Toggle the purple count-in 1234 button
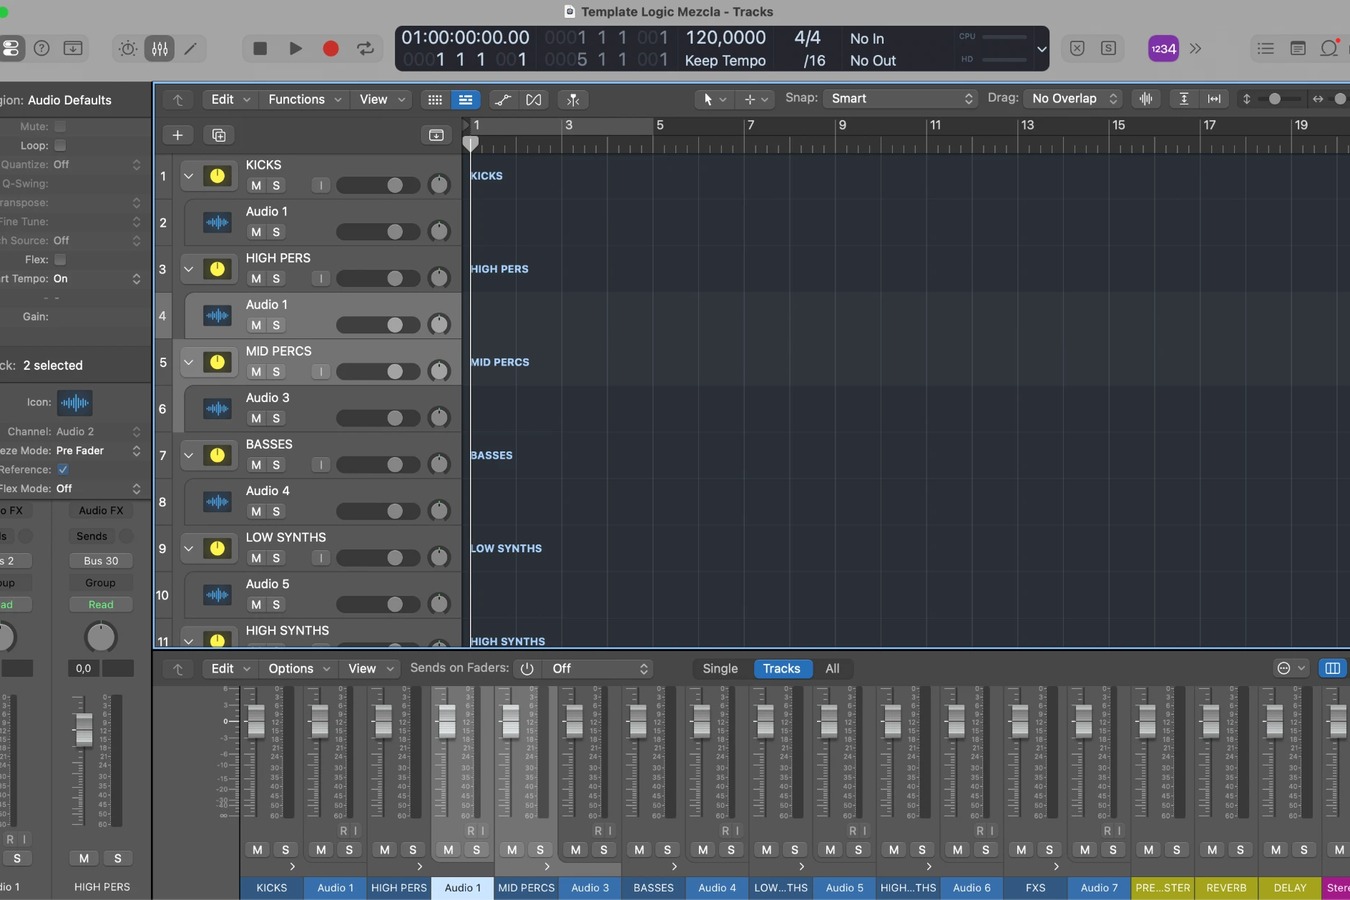Viewport: 1350px width, 900px height. coord(1163,48)
